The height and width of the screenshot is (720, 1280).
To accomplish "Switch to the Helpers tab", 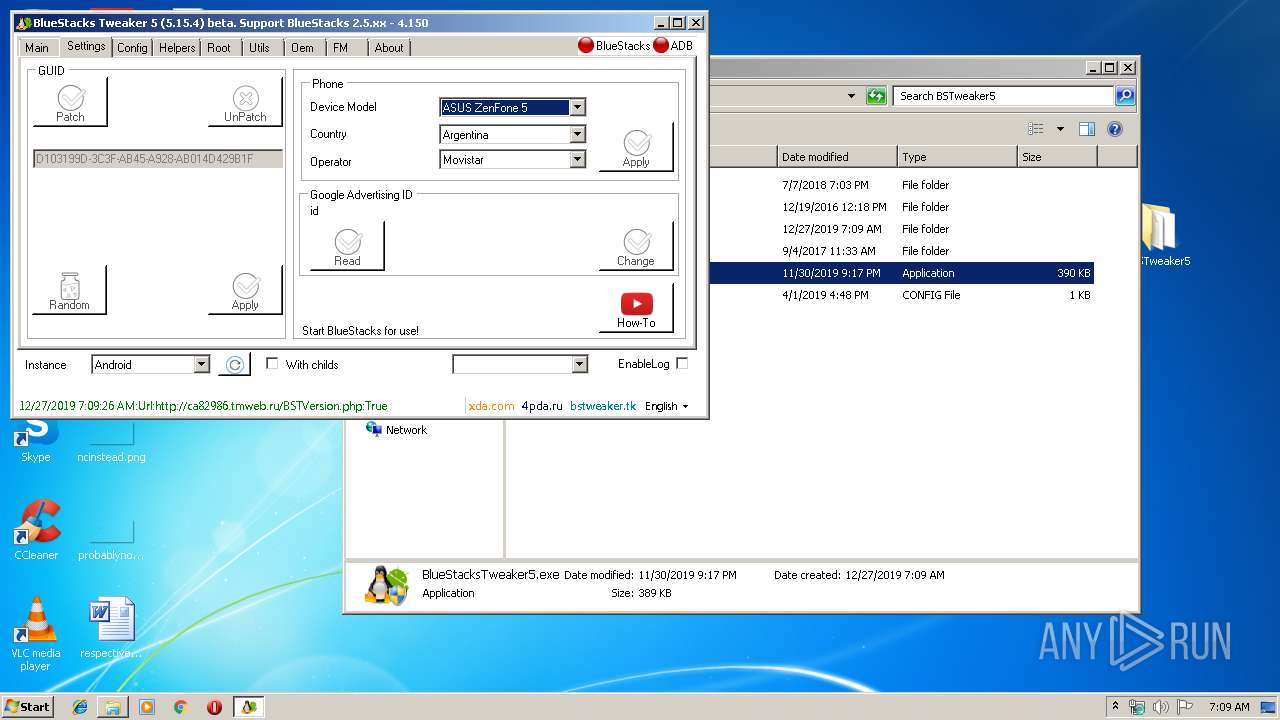I will pyautogui.click(x=177, y=48).
